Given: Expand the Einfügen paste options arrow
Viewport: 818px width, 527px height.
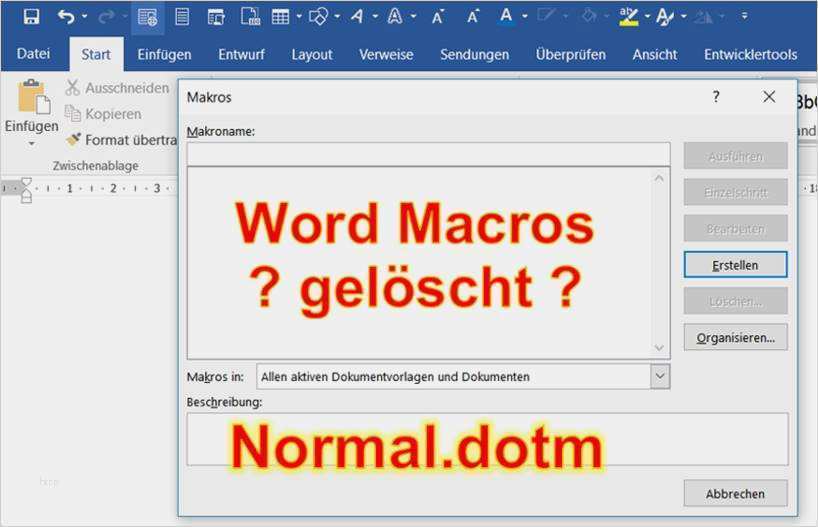Looking at the screenshot, I should (32, 143).
